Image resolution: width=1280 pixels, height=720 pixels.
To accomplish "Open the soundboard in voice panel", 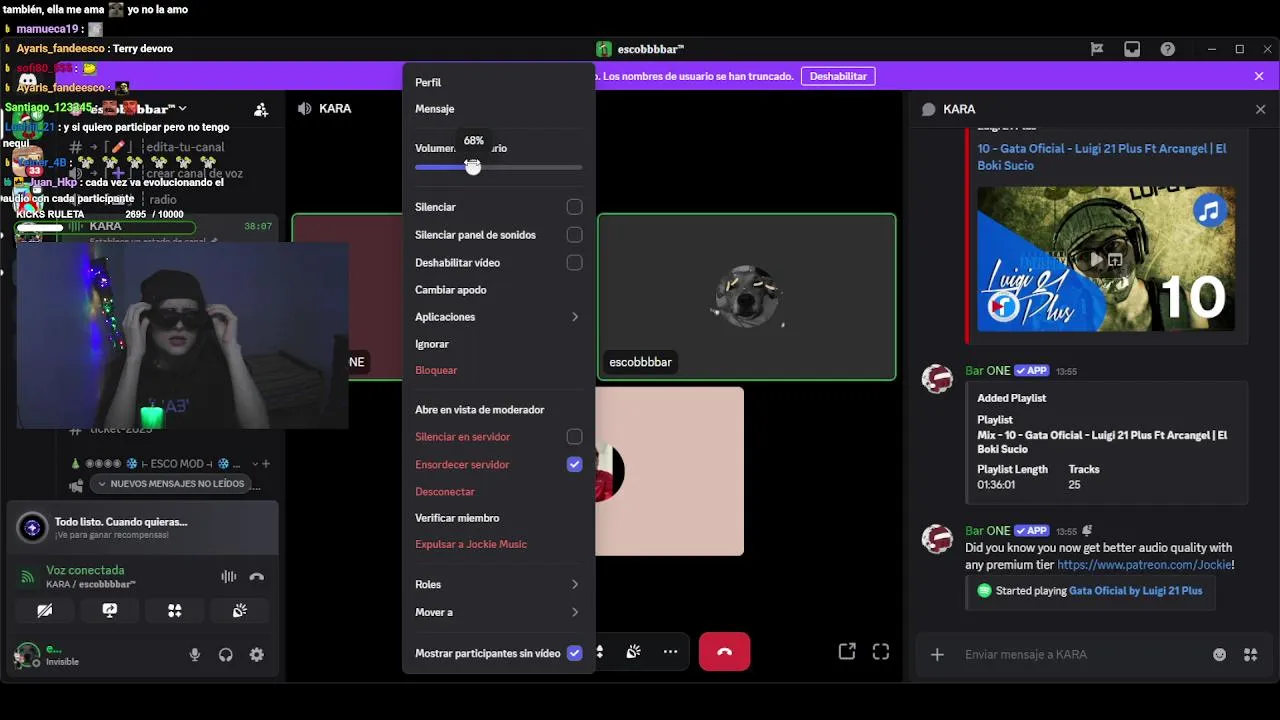I will tap(240, 610).
